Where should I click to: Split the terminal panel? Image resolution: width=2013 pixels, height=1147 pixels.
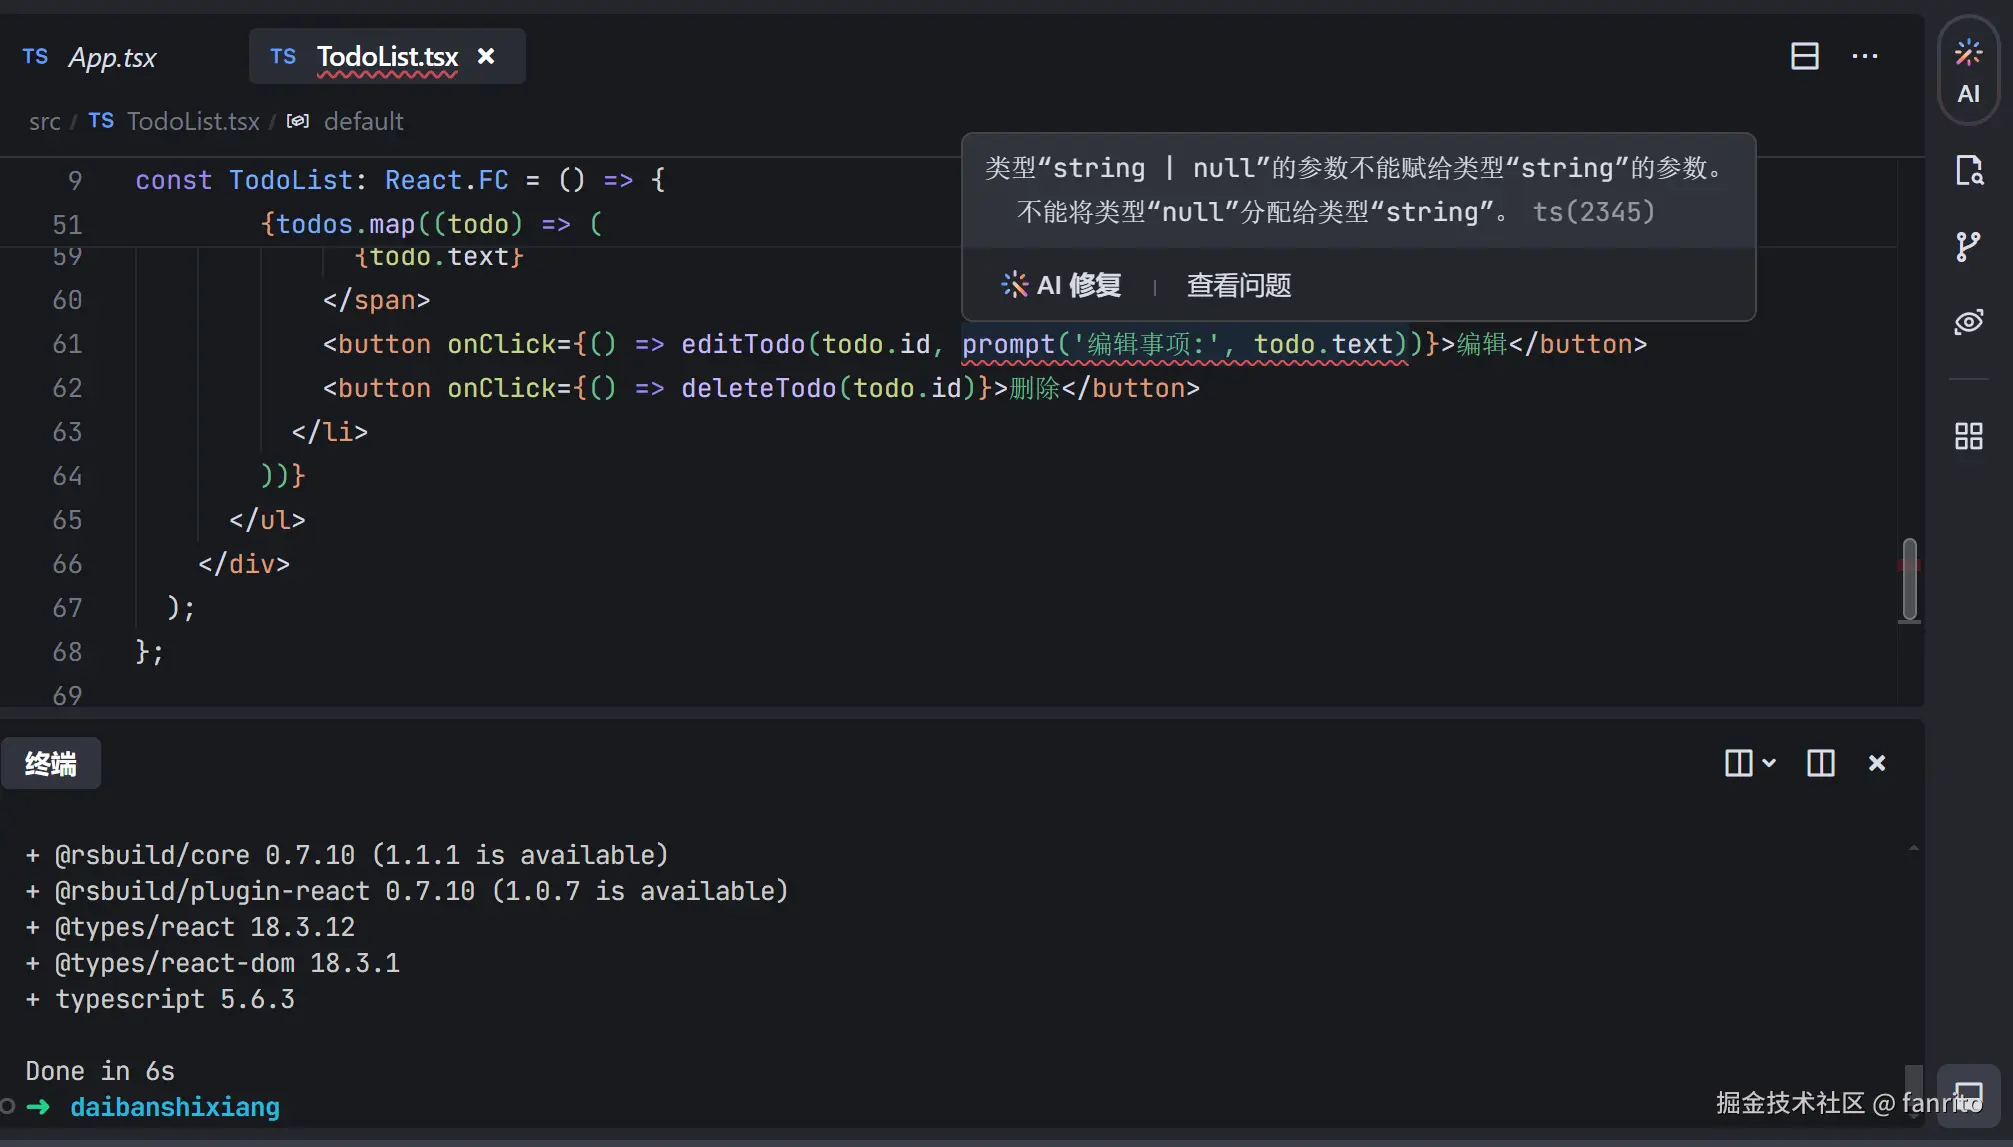pos(1820,763)
